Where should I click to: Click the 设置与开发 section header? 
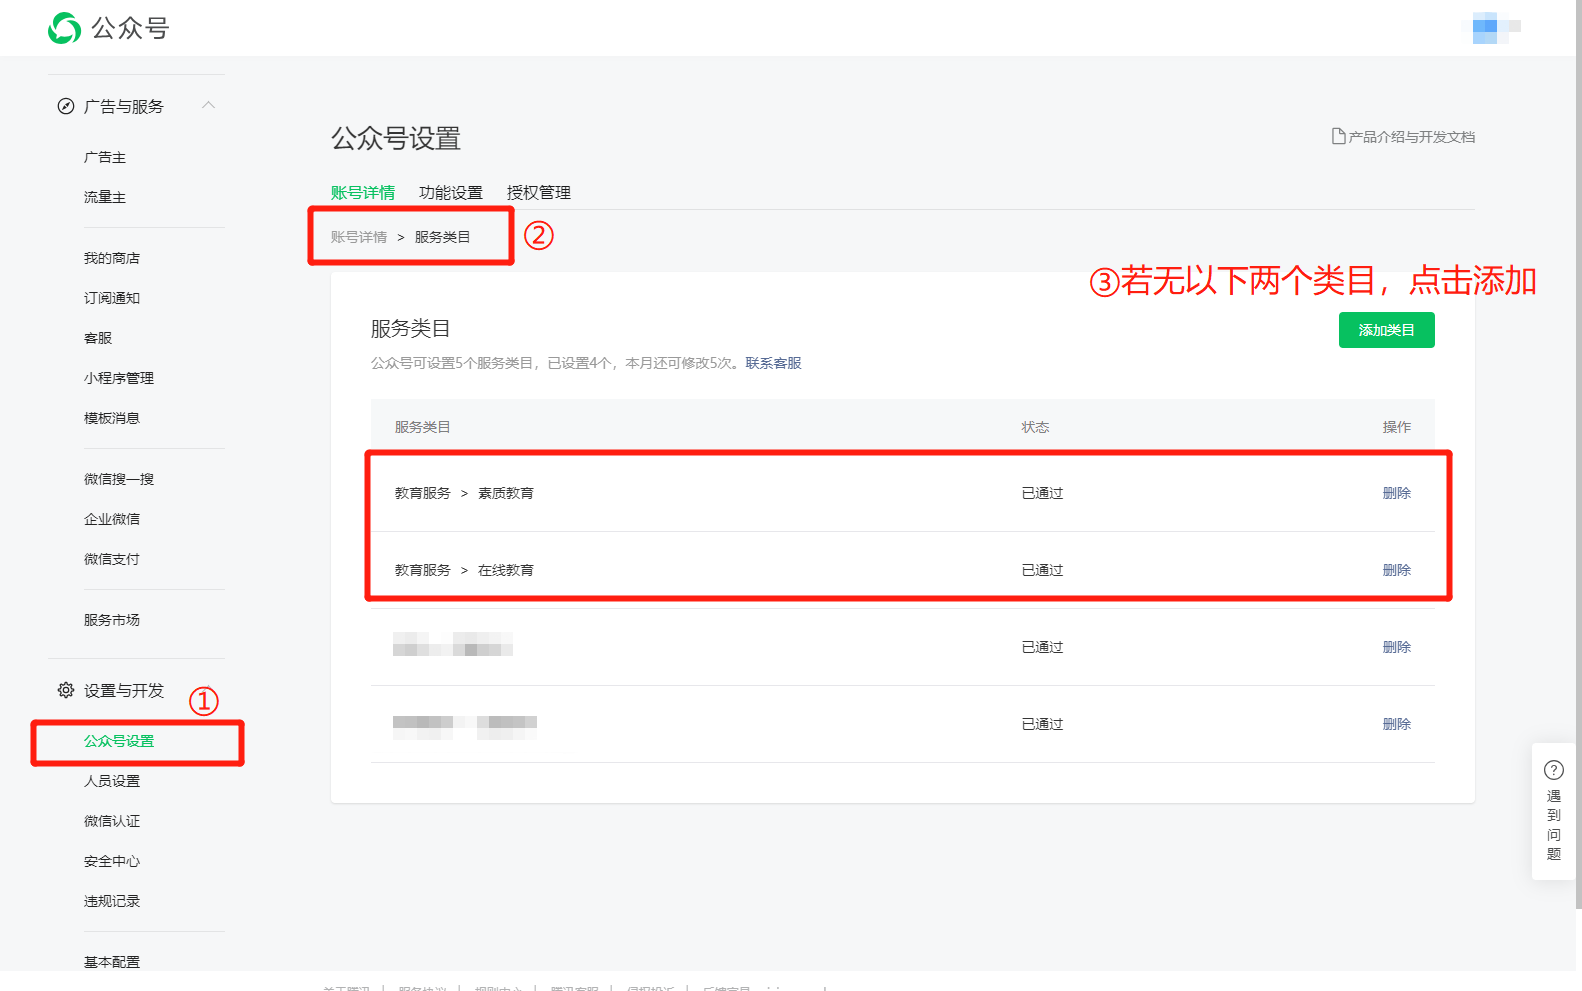[124, 690]
